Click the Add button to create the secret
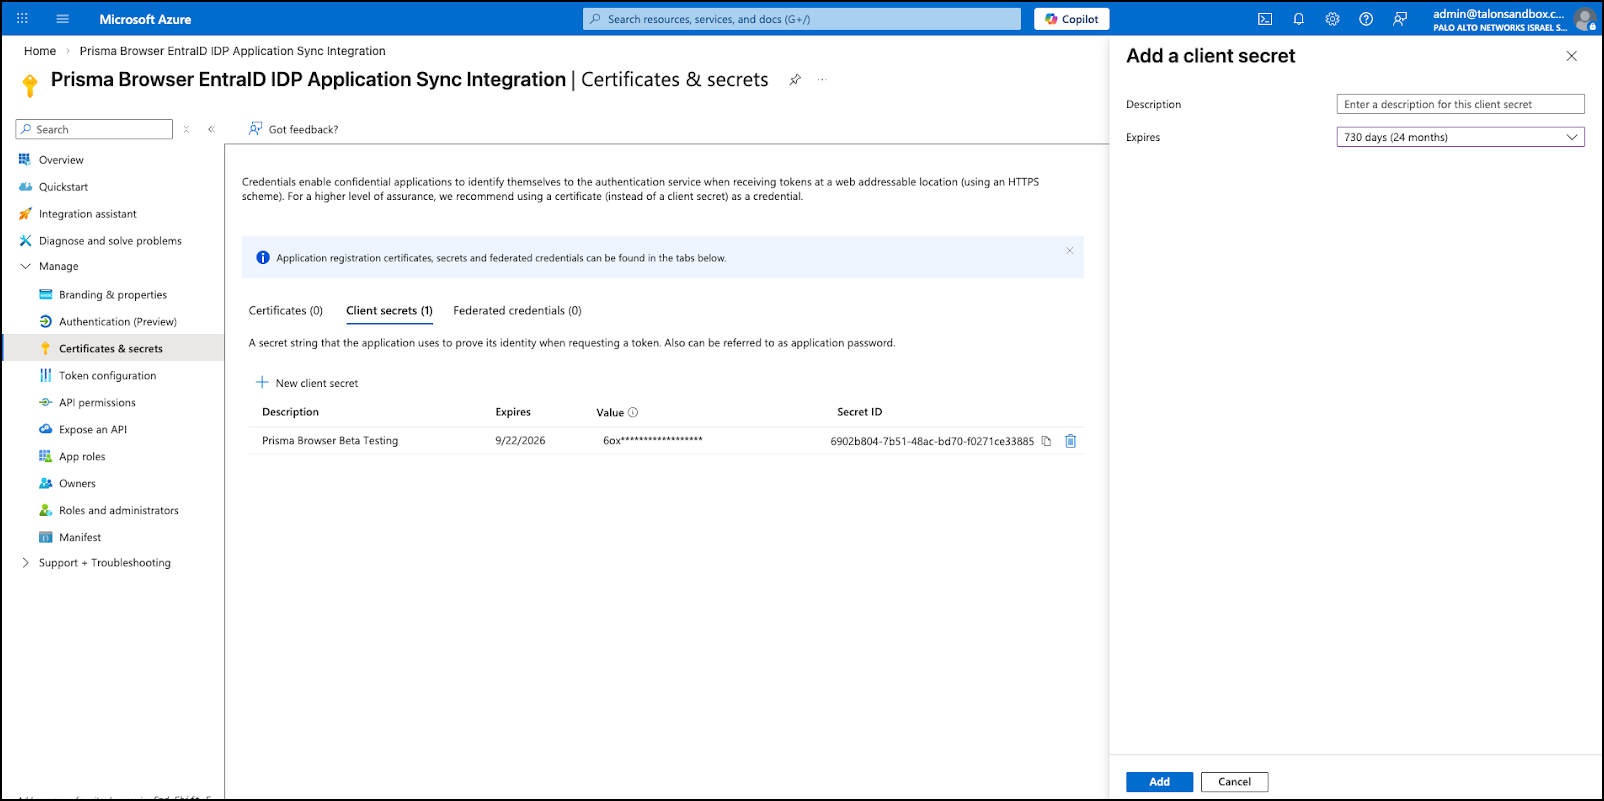The height and width of the screenshot is (801, 1604). pyautogui.click(x=1159, y=782)
